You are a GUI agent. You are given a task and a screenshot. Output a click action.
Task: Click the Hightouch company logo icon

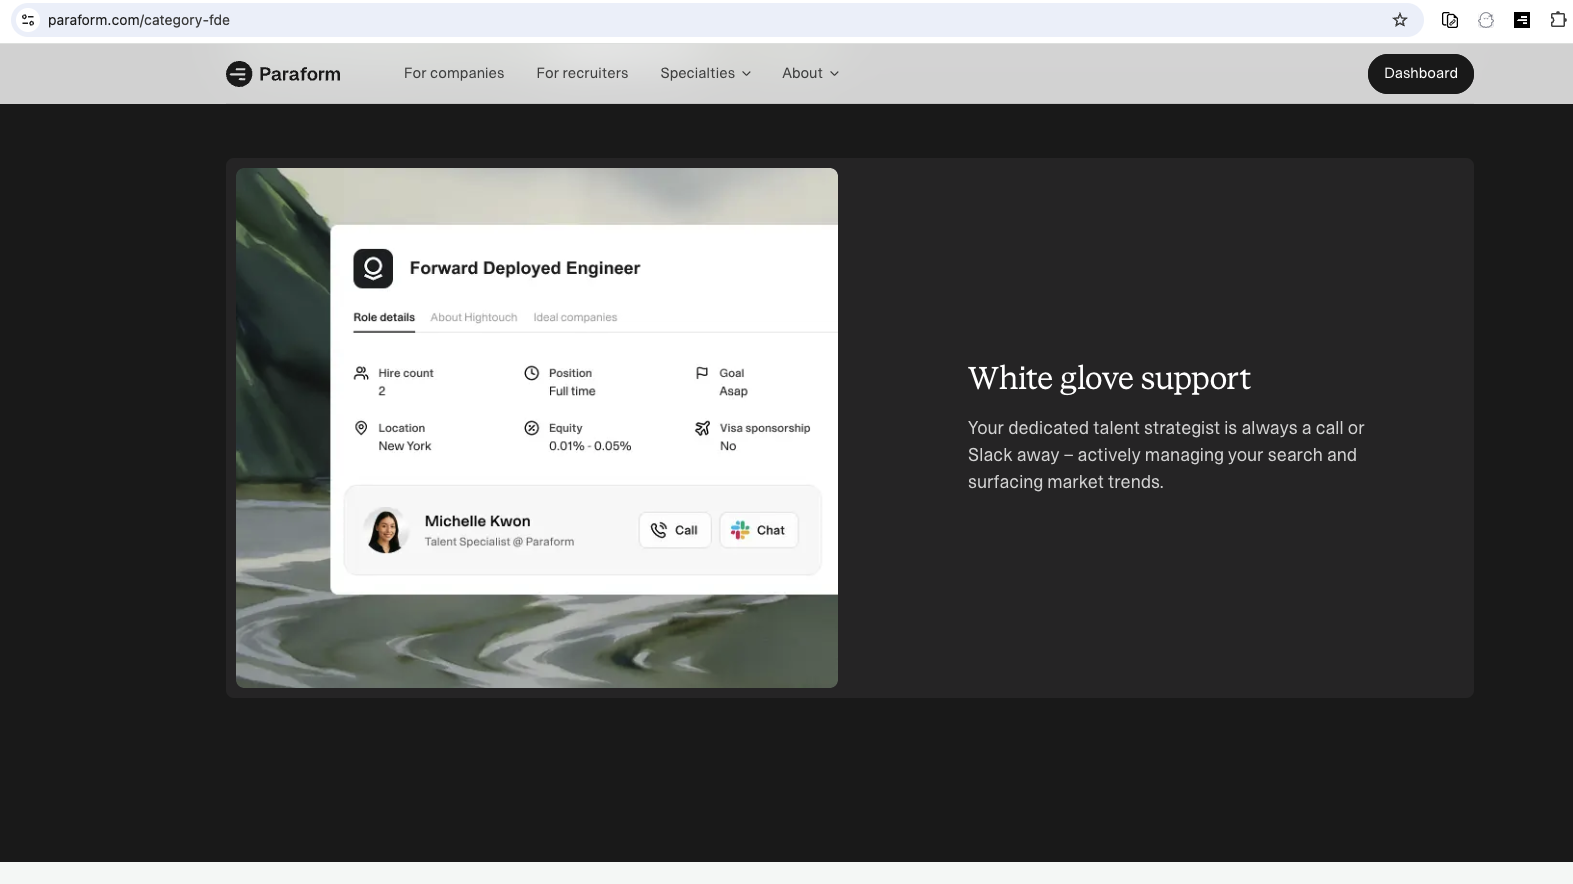click(373, 268)
